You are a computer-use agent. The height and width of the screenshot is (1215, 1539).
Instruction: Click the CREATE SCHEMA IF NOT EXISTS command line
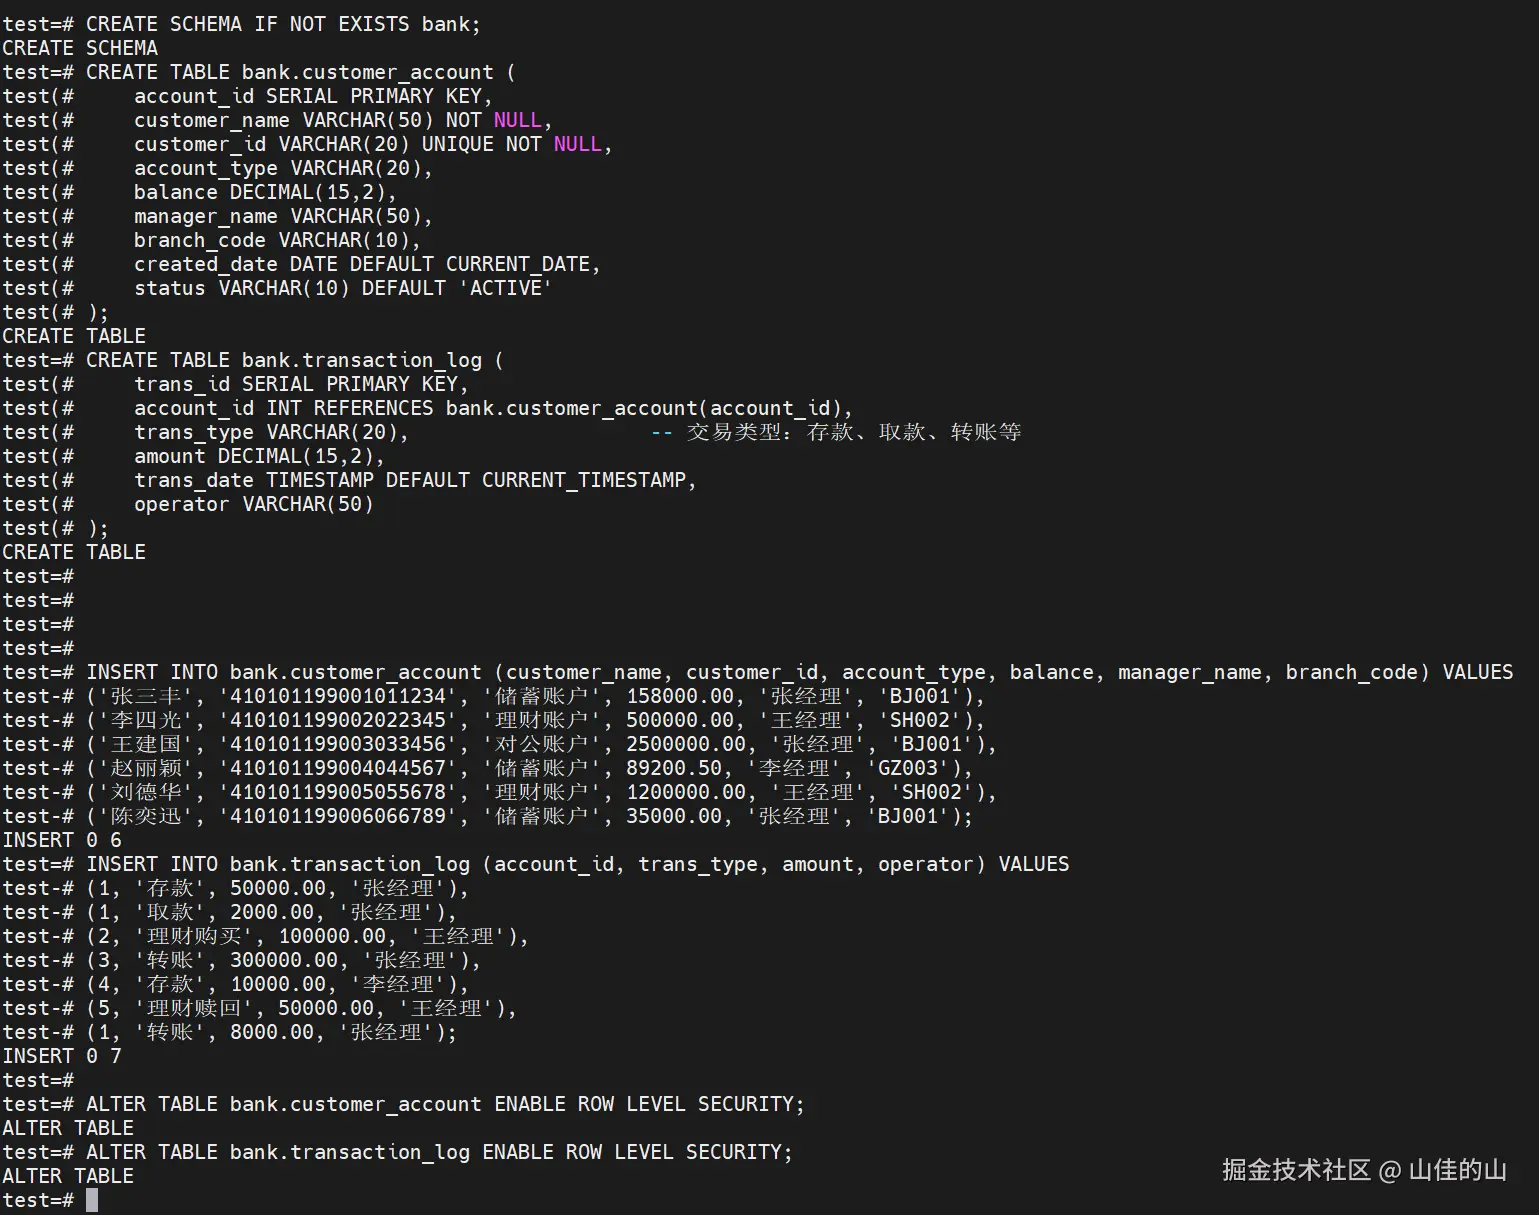click(282, 24)
